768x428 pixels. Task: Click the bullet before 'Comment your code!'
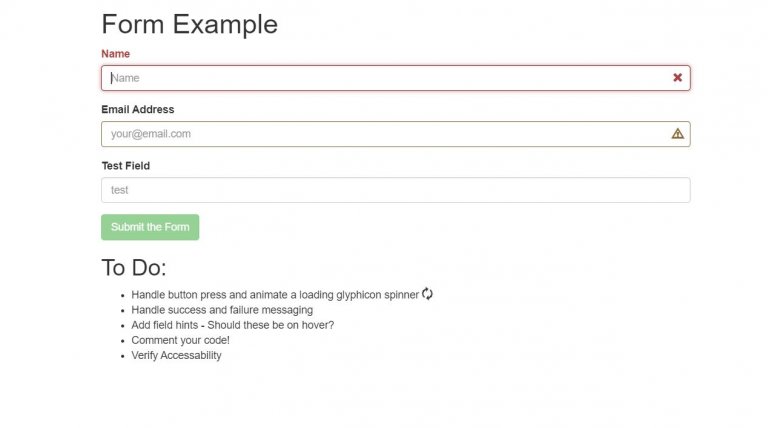click(x=123, y=341)
